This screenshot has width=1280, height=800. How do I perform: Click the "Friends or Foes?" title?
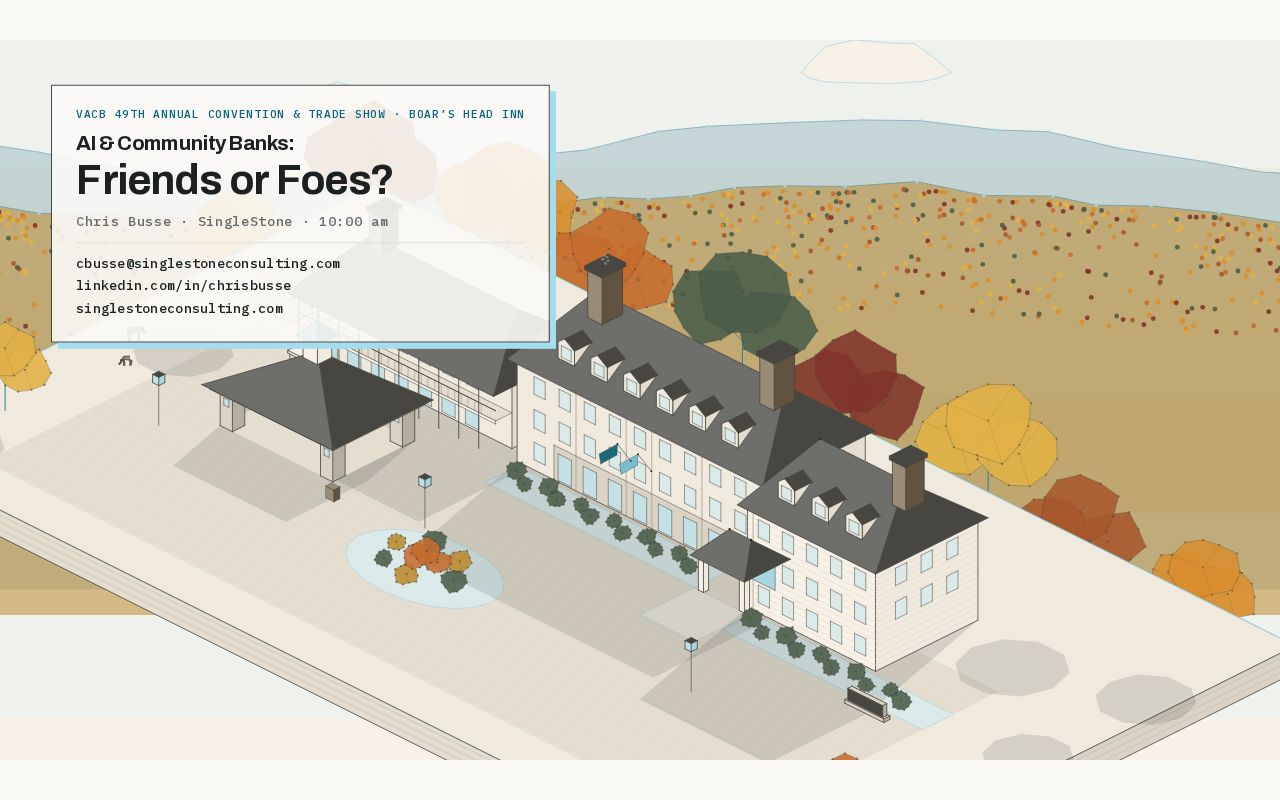(234, 180)
